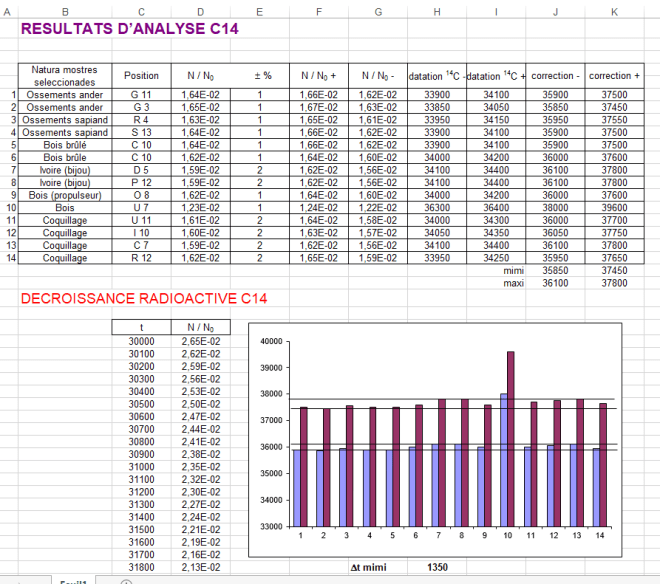The width and height of the screenshot is (660, 584).
Task: Click the 'maxi' label below the table
Action: click(514, 283)
